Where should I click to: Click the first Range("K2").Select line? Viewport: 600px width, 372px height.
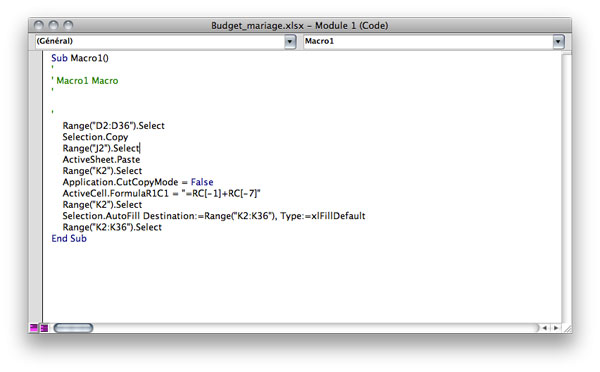click(x=102, y=171)
